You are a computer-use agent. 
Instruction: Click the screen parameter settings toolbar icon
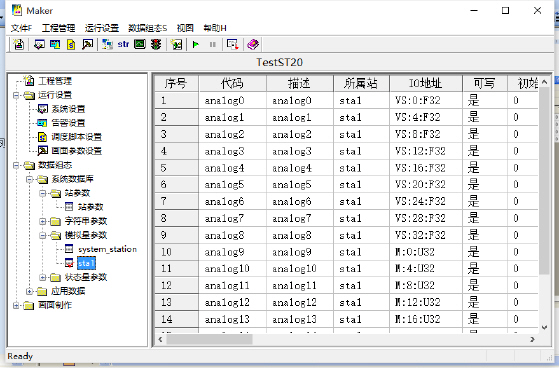pyautogui.click(x=87, y=45)
